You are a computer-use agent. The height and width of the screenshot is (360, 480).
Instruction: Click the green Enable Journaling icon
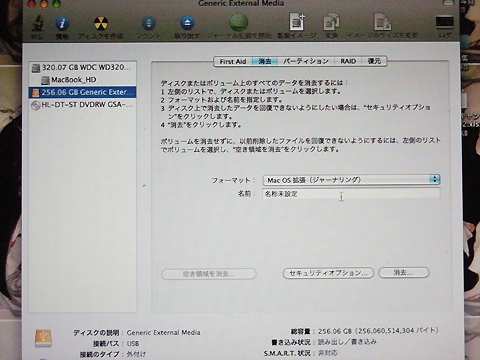click(x=239, y=22)
